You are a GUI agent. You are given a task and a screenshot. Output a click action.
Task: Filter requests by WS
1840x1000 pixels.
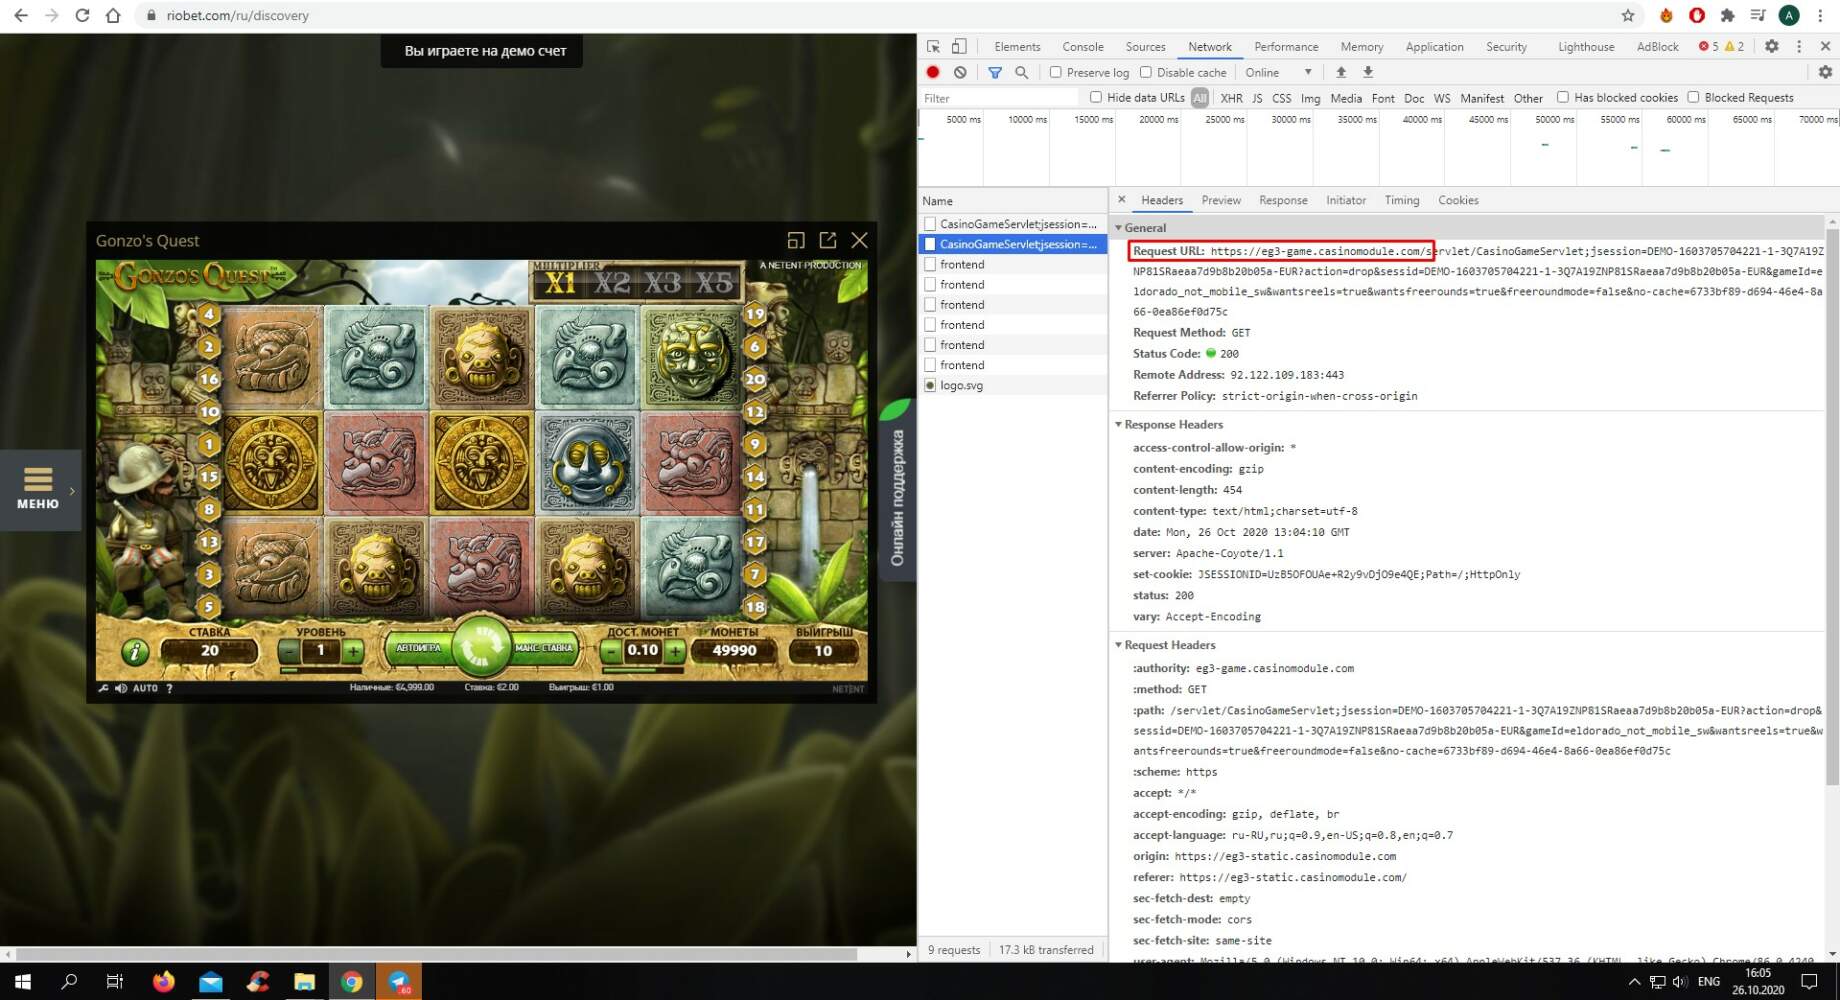(x=1441, y=98)
